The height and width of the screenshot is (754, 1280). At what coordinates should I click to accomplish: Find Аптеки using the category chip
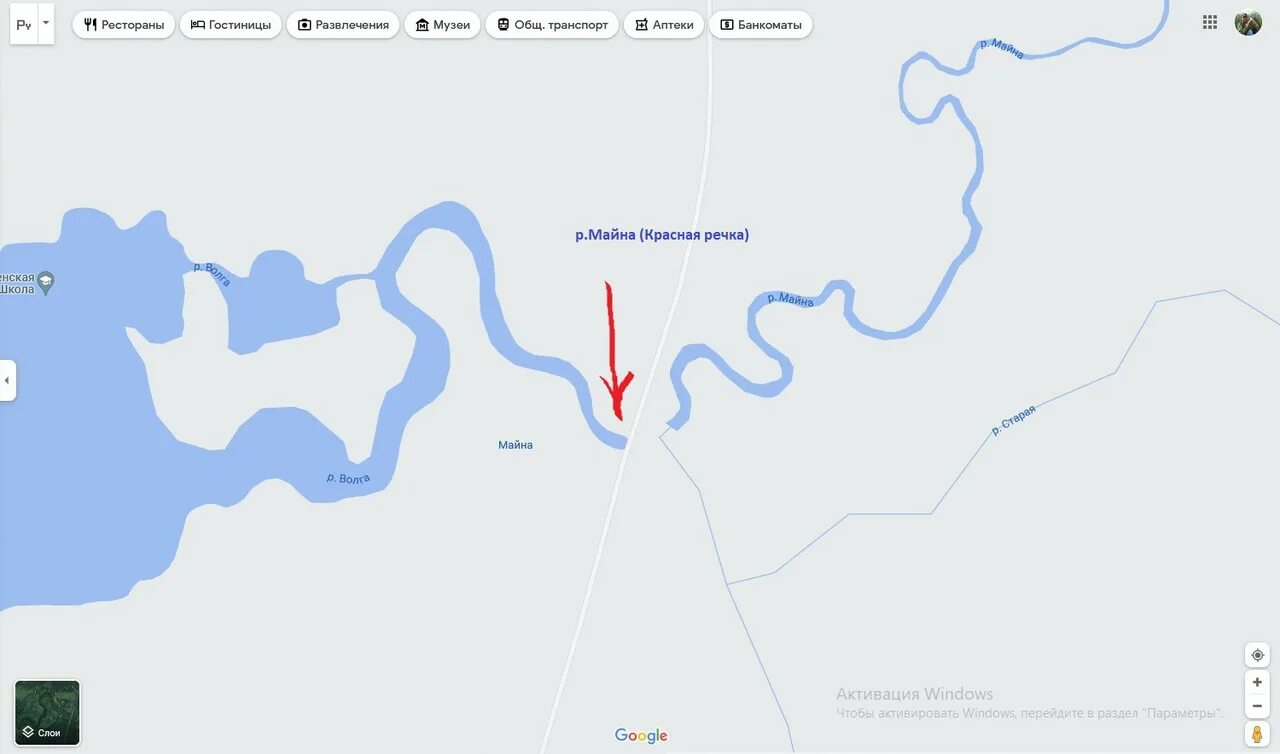pos(664,24)
